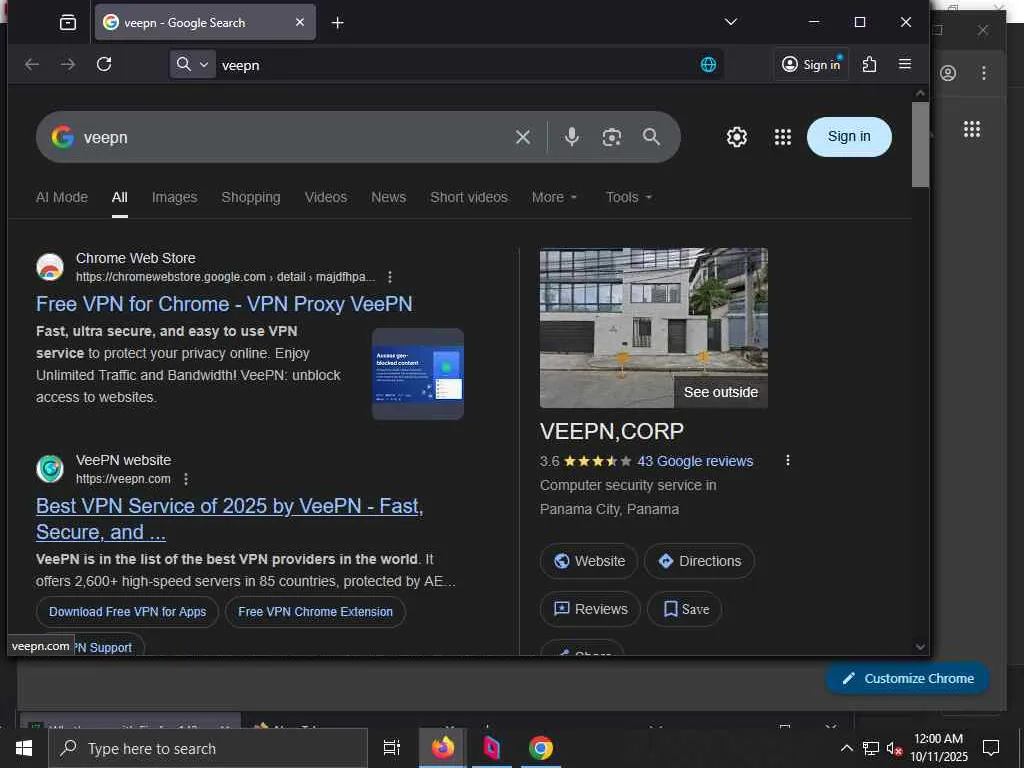Image resolution: width=1024 pixels, height=768 pixels.
Task: Click Download Free VPN for Apps chip
Action: [x=127, y=612]
